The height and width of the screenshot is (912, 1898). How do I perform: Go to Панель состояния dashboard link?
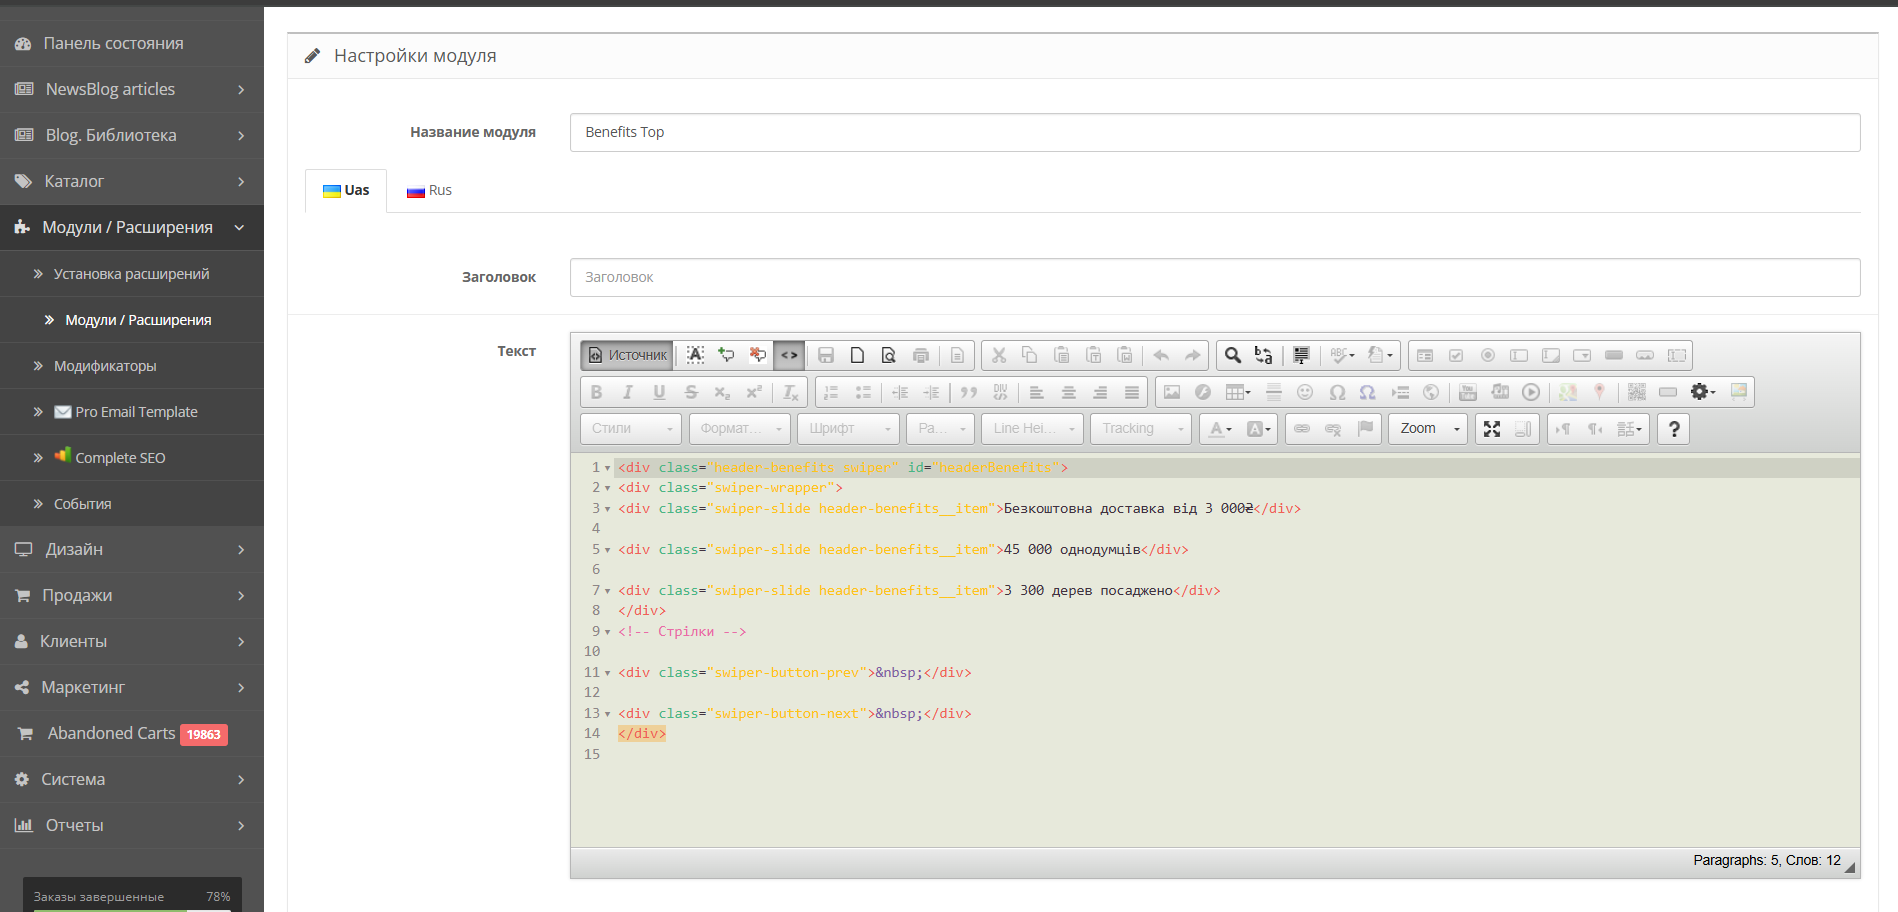point(113,43)
